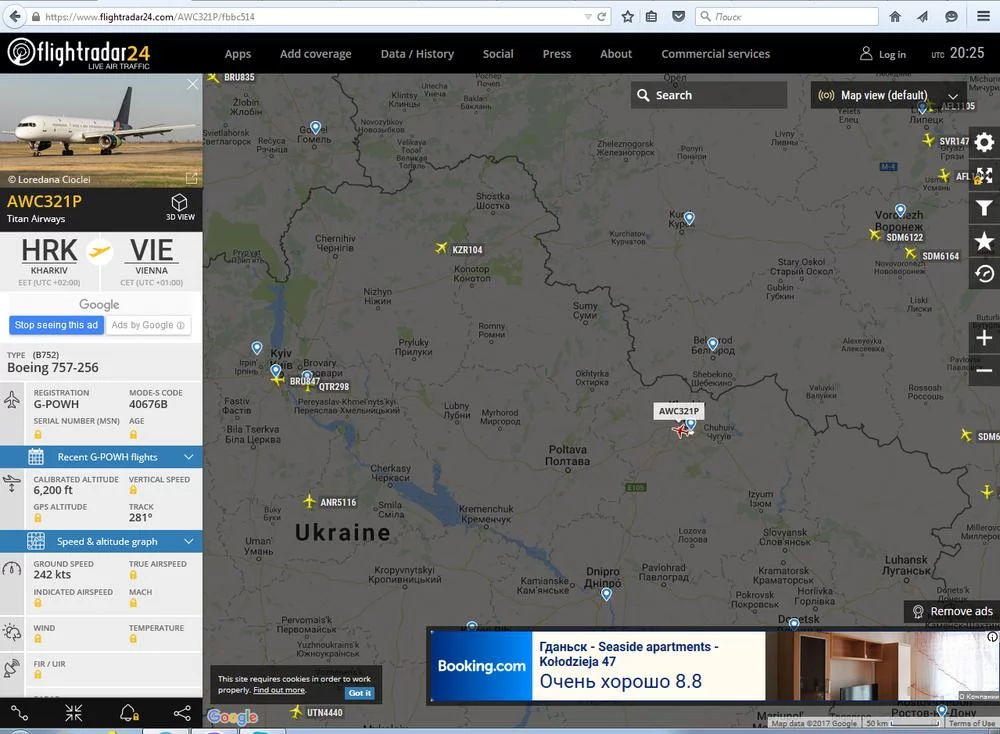The height and width of the screenshot is (734, 1000).
Task: Click the browser URL address field
Action: pos(312,17)
